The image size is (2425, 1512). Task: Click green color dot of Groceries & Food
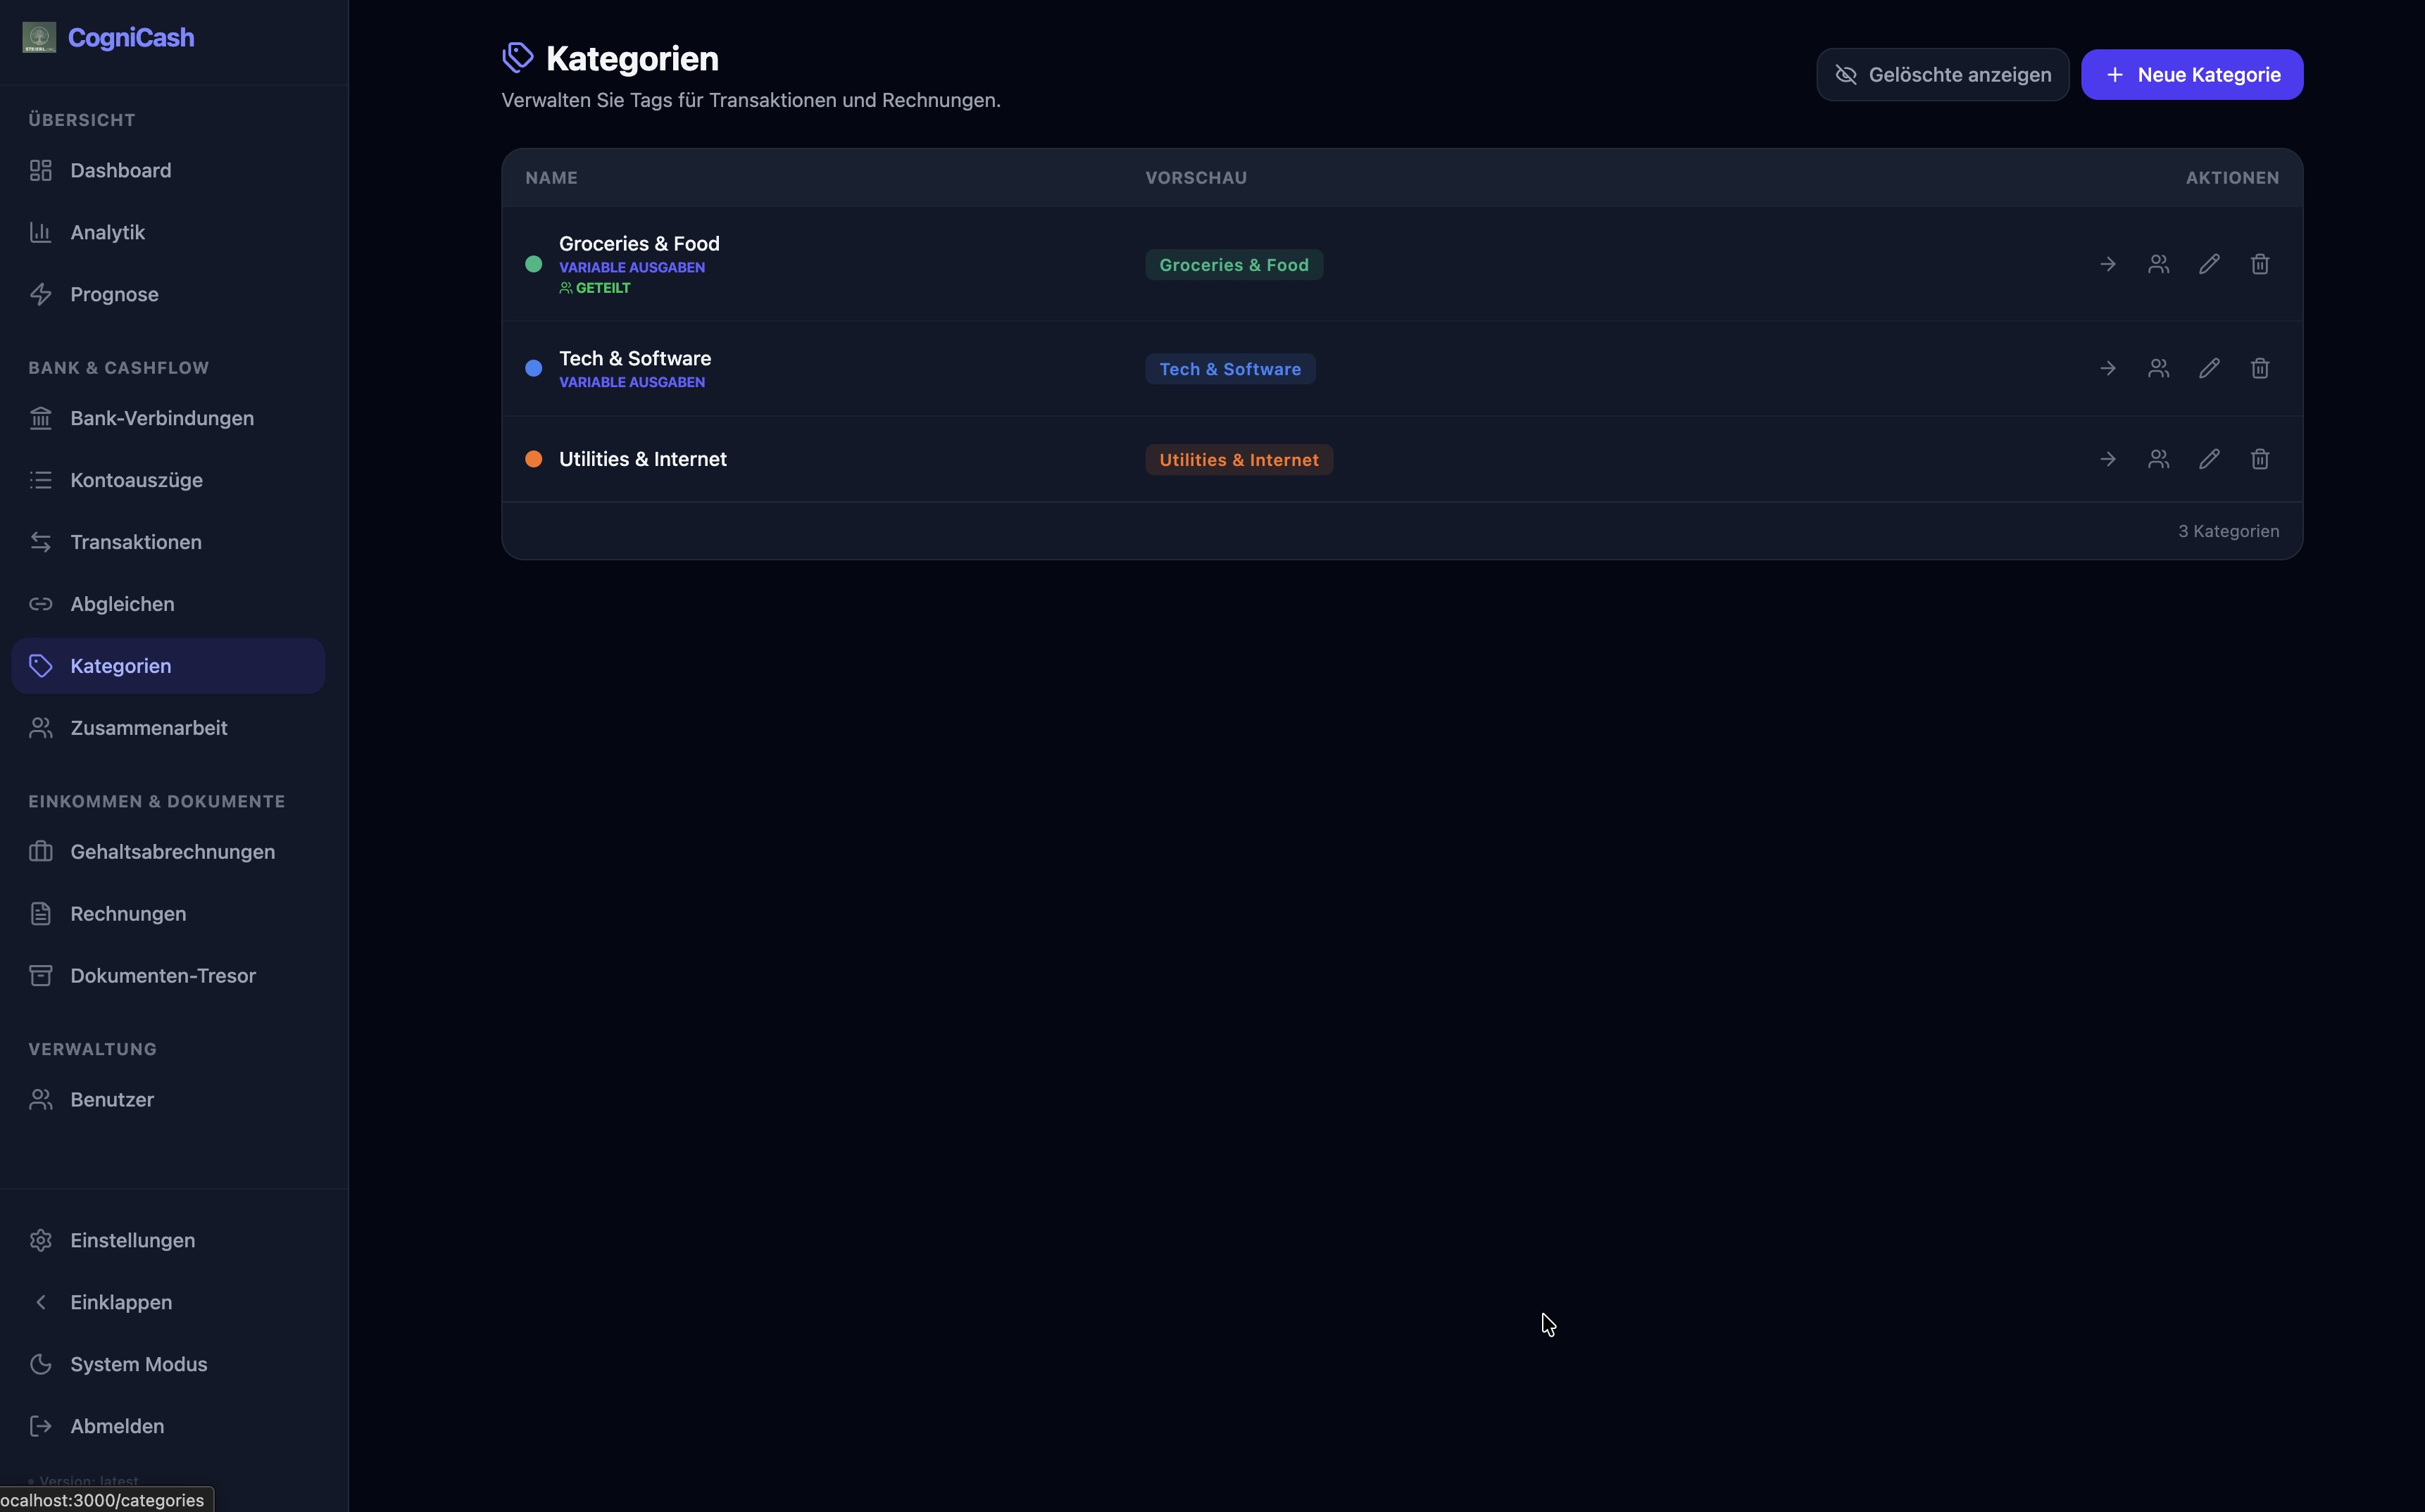[x=534, y=264]
